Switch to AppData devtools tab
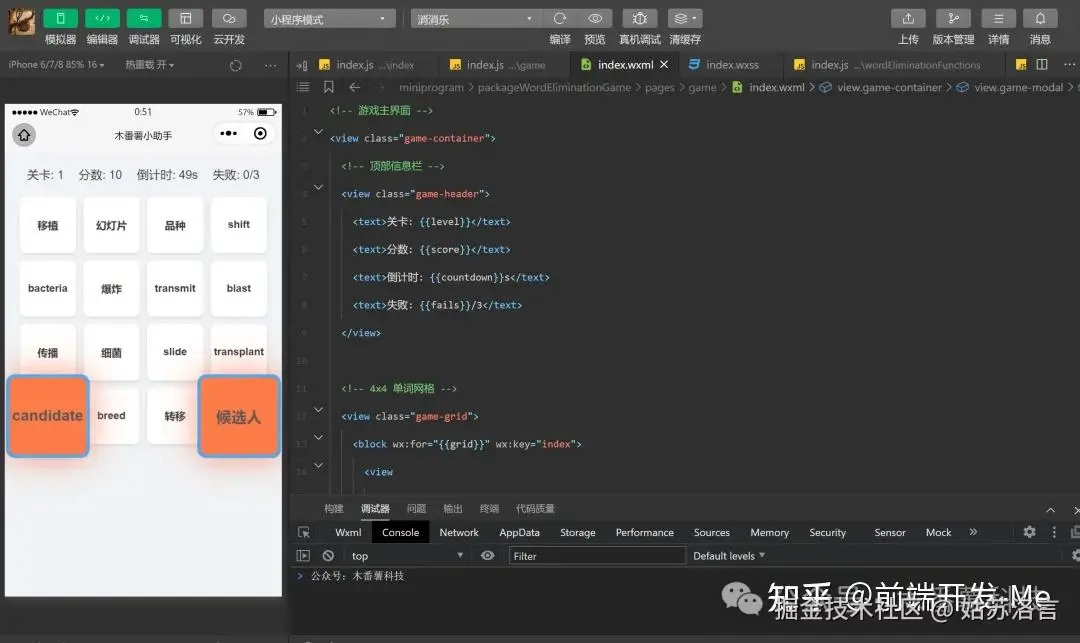The image size is (1080, 643). (519, 532)
